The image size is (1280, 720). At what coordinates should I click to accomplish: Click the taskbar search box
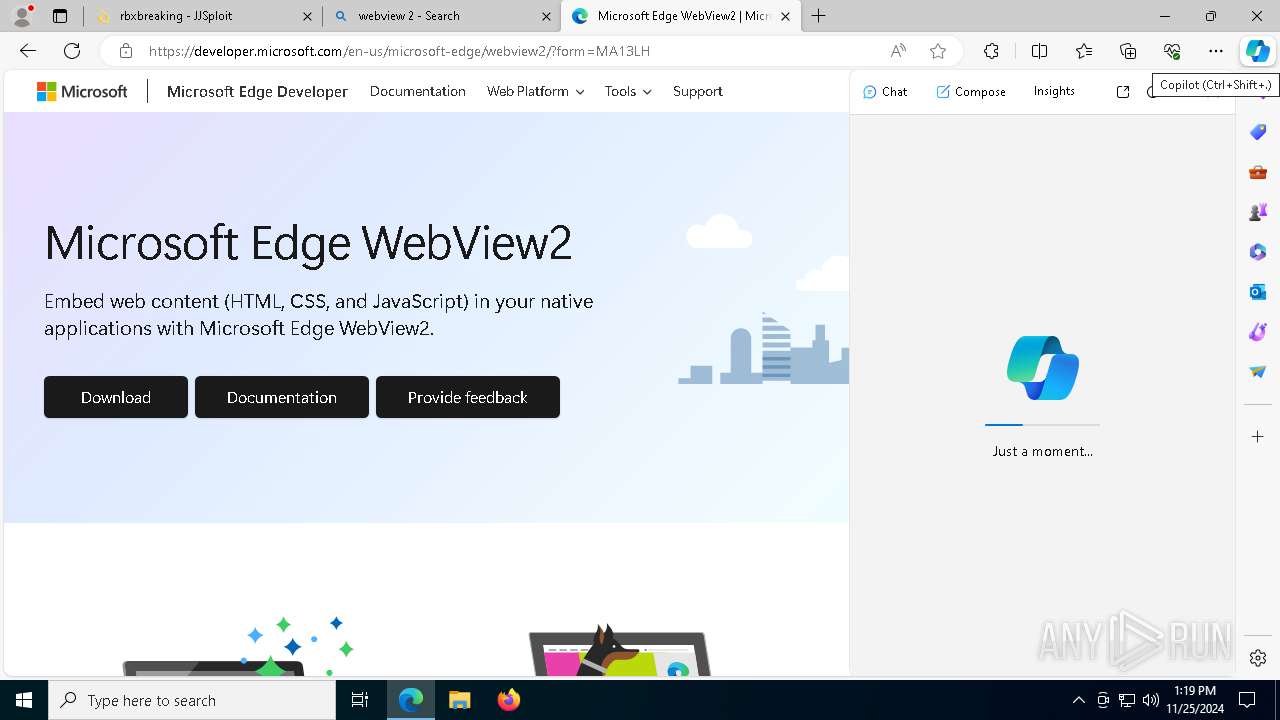(192, 700)
